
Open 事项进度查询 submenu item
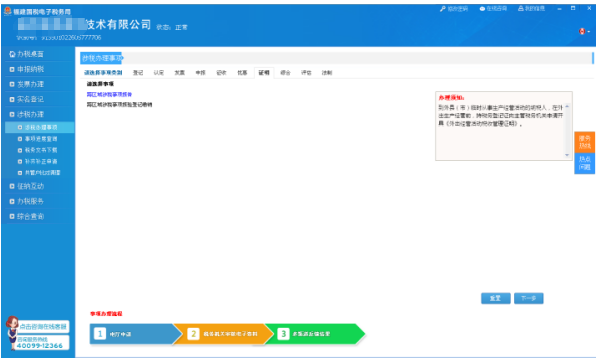click(38, 139)
